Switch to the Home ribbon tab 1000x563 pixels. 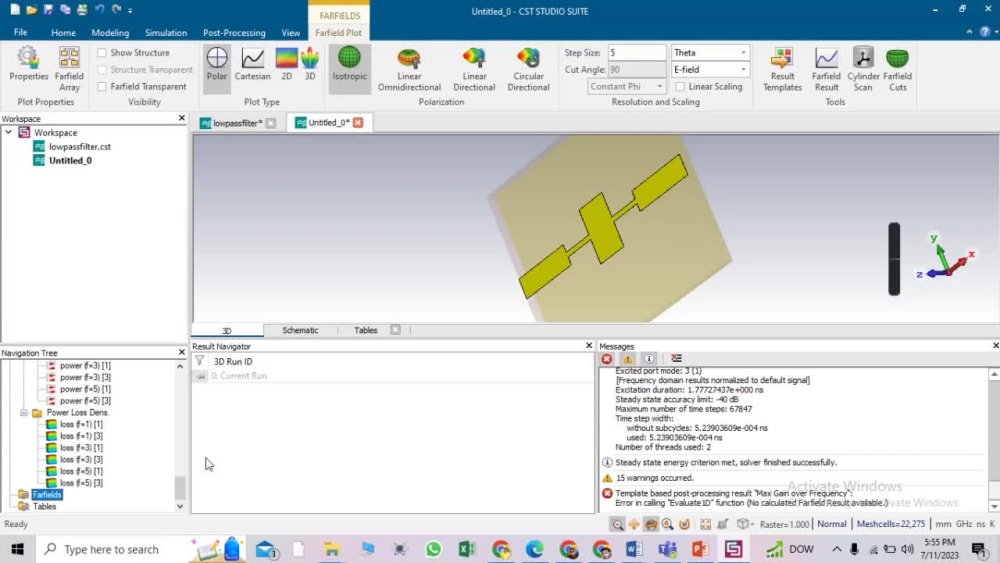click(63, 33)
